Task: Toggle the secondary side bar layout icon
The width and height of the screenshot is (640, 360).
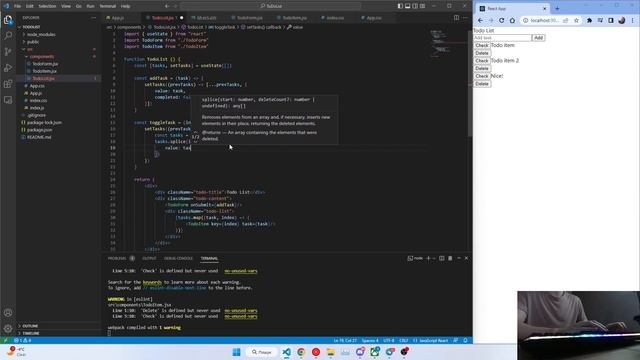Action: [415, 6]
